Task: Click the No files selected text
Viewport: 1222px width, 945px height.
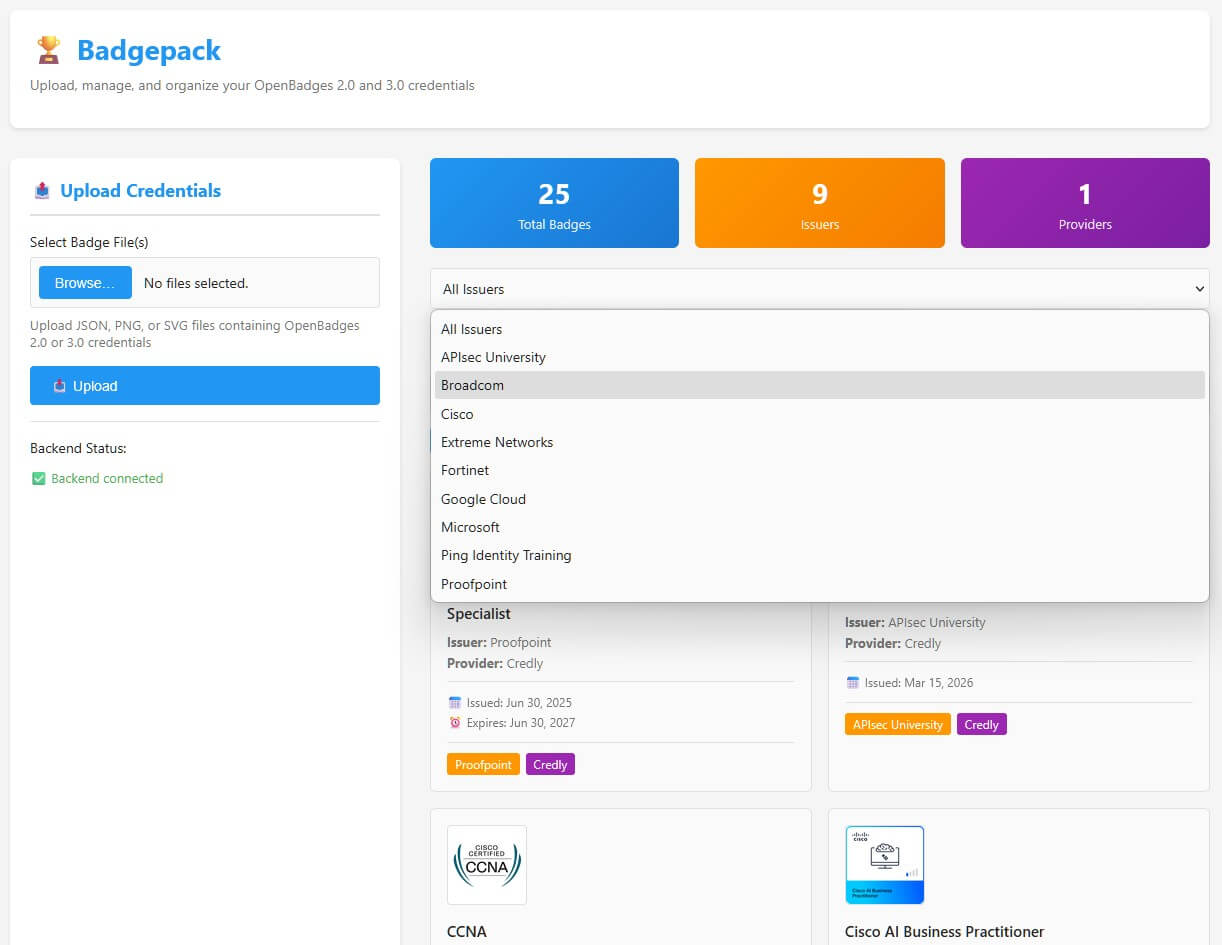Action: click(x=196, y=283)
